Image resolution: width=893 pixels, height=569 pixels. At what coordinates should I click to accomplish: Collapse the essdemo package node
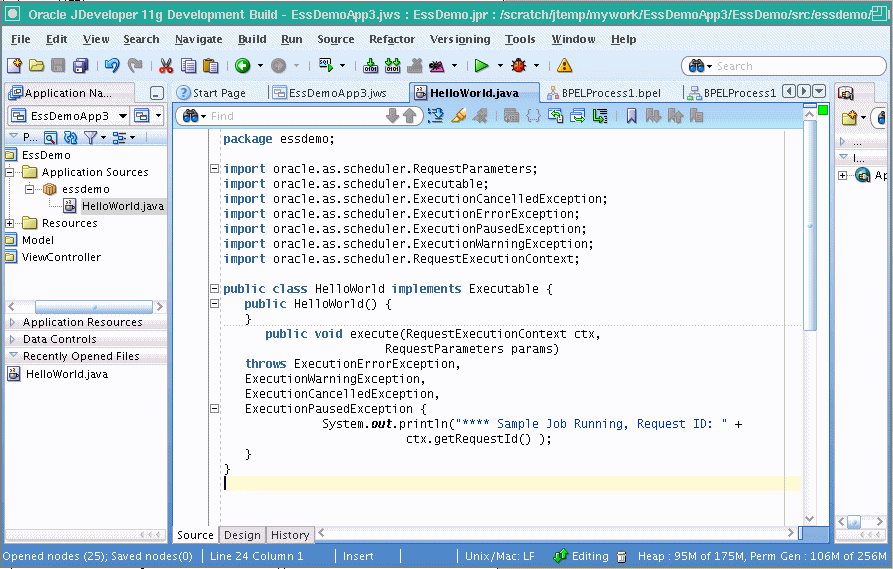tap(29, 189)
